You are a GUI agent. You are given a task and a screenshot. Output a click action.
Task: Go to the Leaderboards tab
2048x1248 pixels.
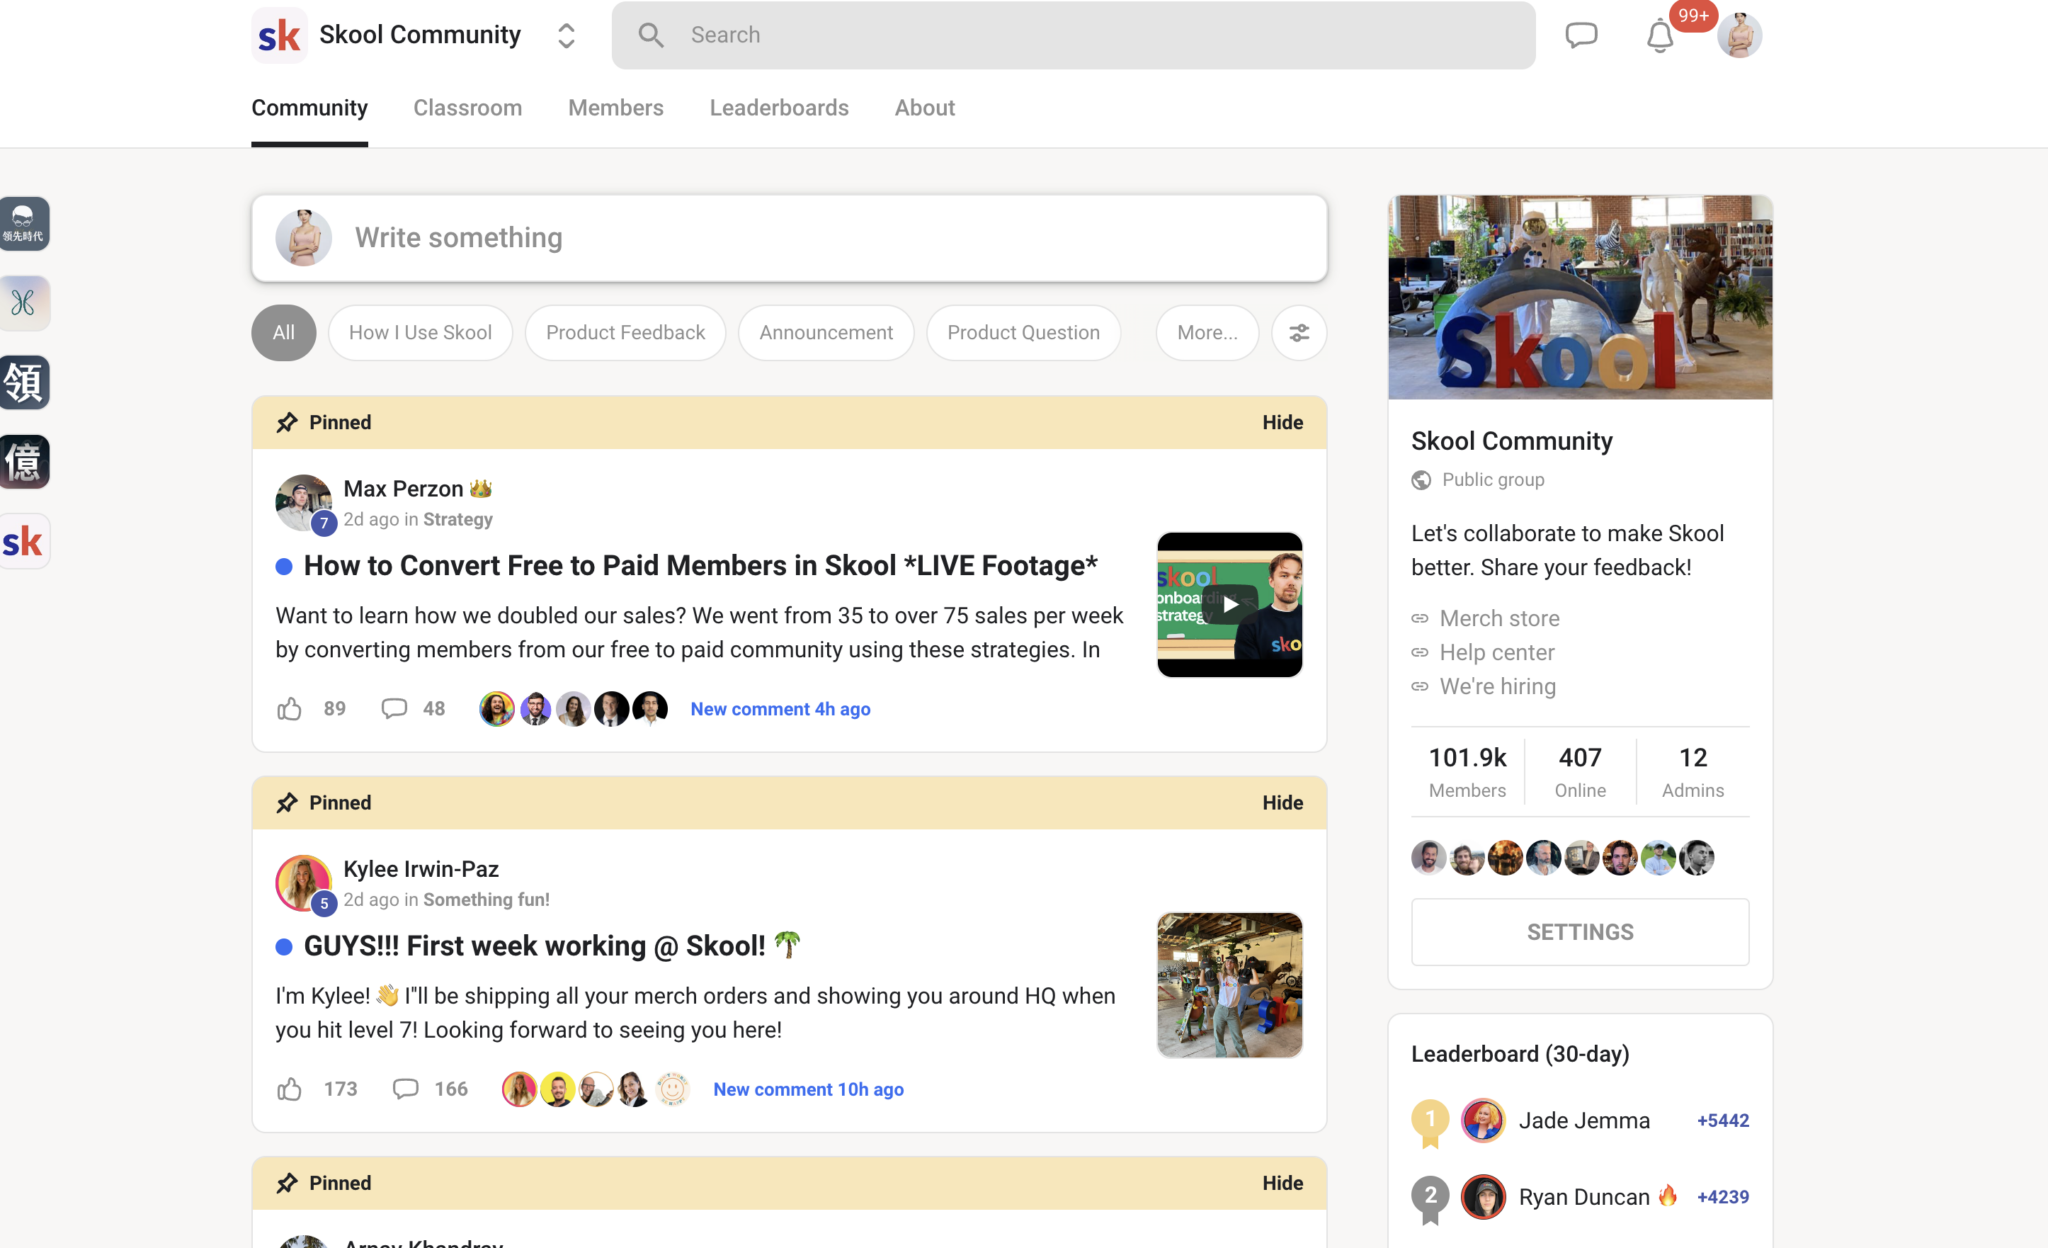(779, 108)
